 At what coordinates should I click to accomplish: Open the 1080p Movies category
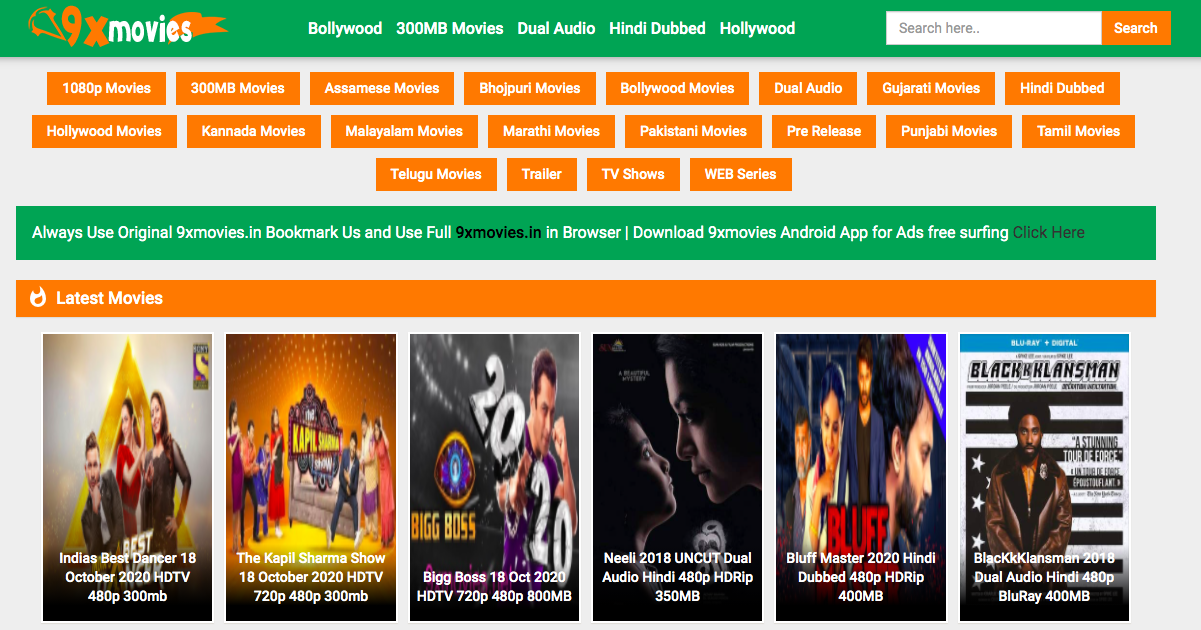coord(106,88)
